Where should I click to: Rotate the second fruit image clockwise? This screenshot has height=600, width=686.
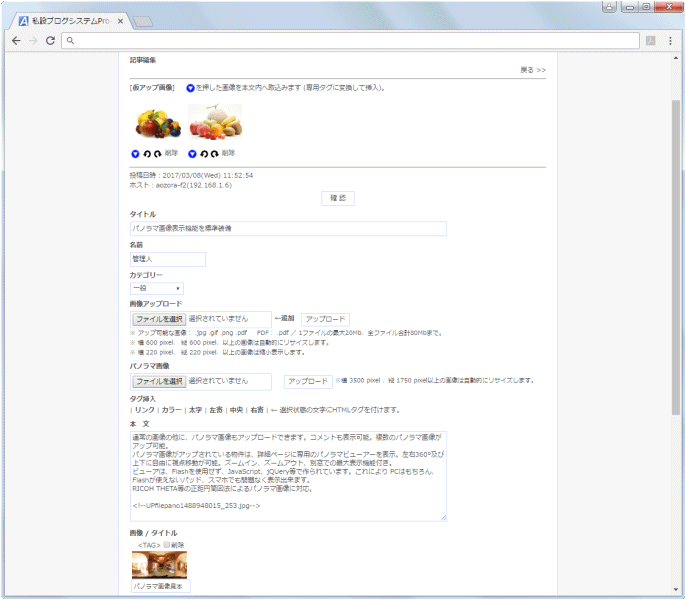click(x=214, y=154)
